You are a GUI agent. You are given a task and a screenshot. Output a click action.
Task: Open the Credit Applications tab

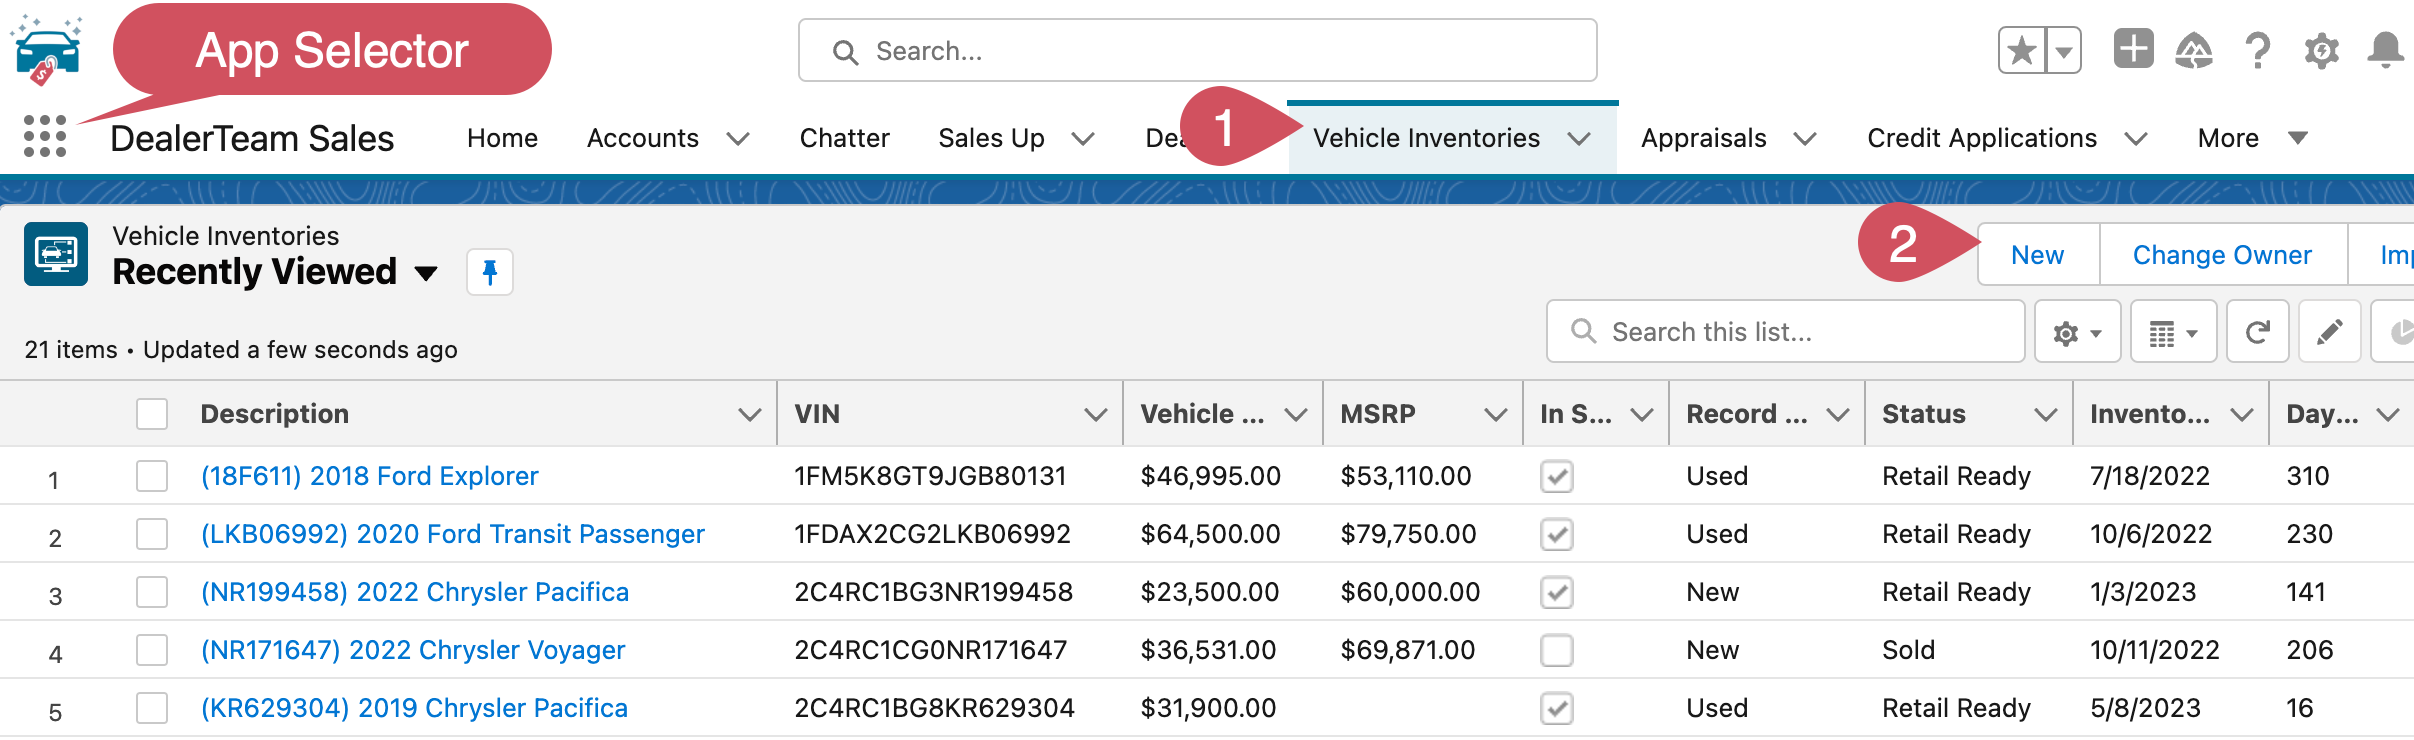1982,138
